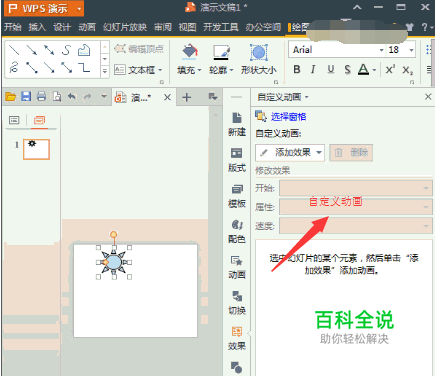435x376 pixels.
Task: Click the disabled Delete effect button
Action: coord(351,153)
